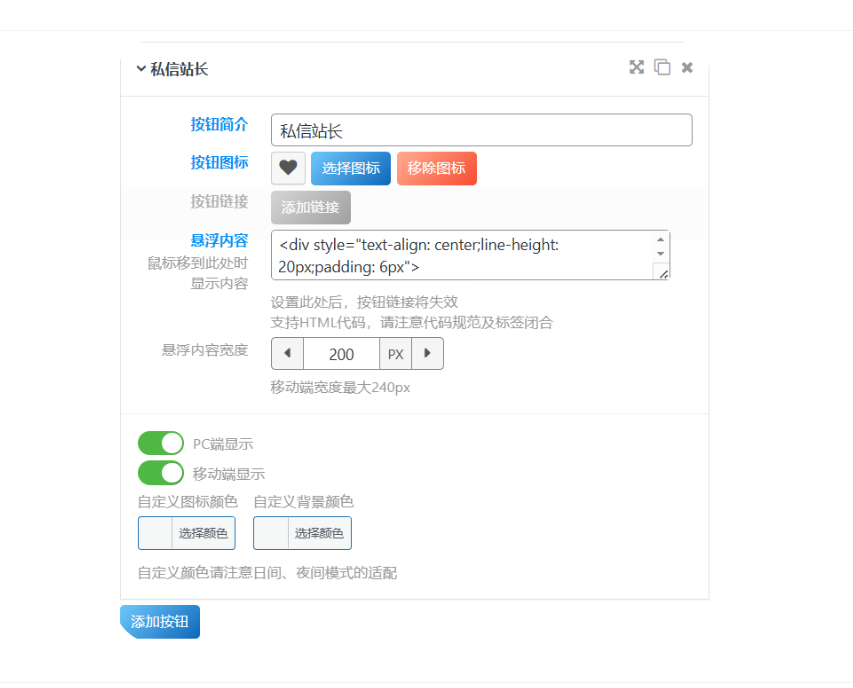Viewport: 853px width, 688px height.
Task: Click the move/fullscreen arrows icon in the panel header
Action: [x=636, y=67]
